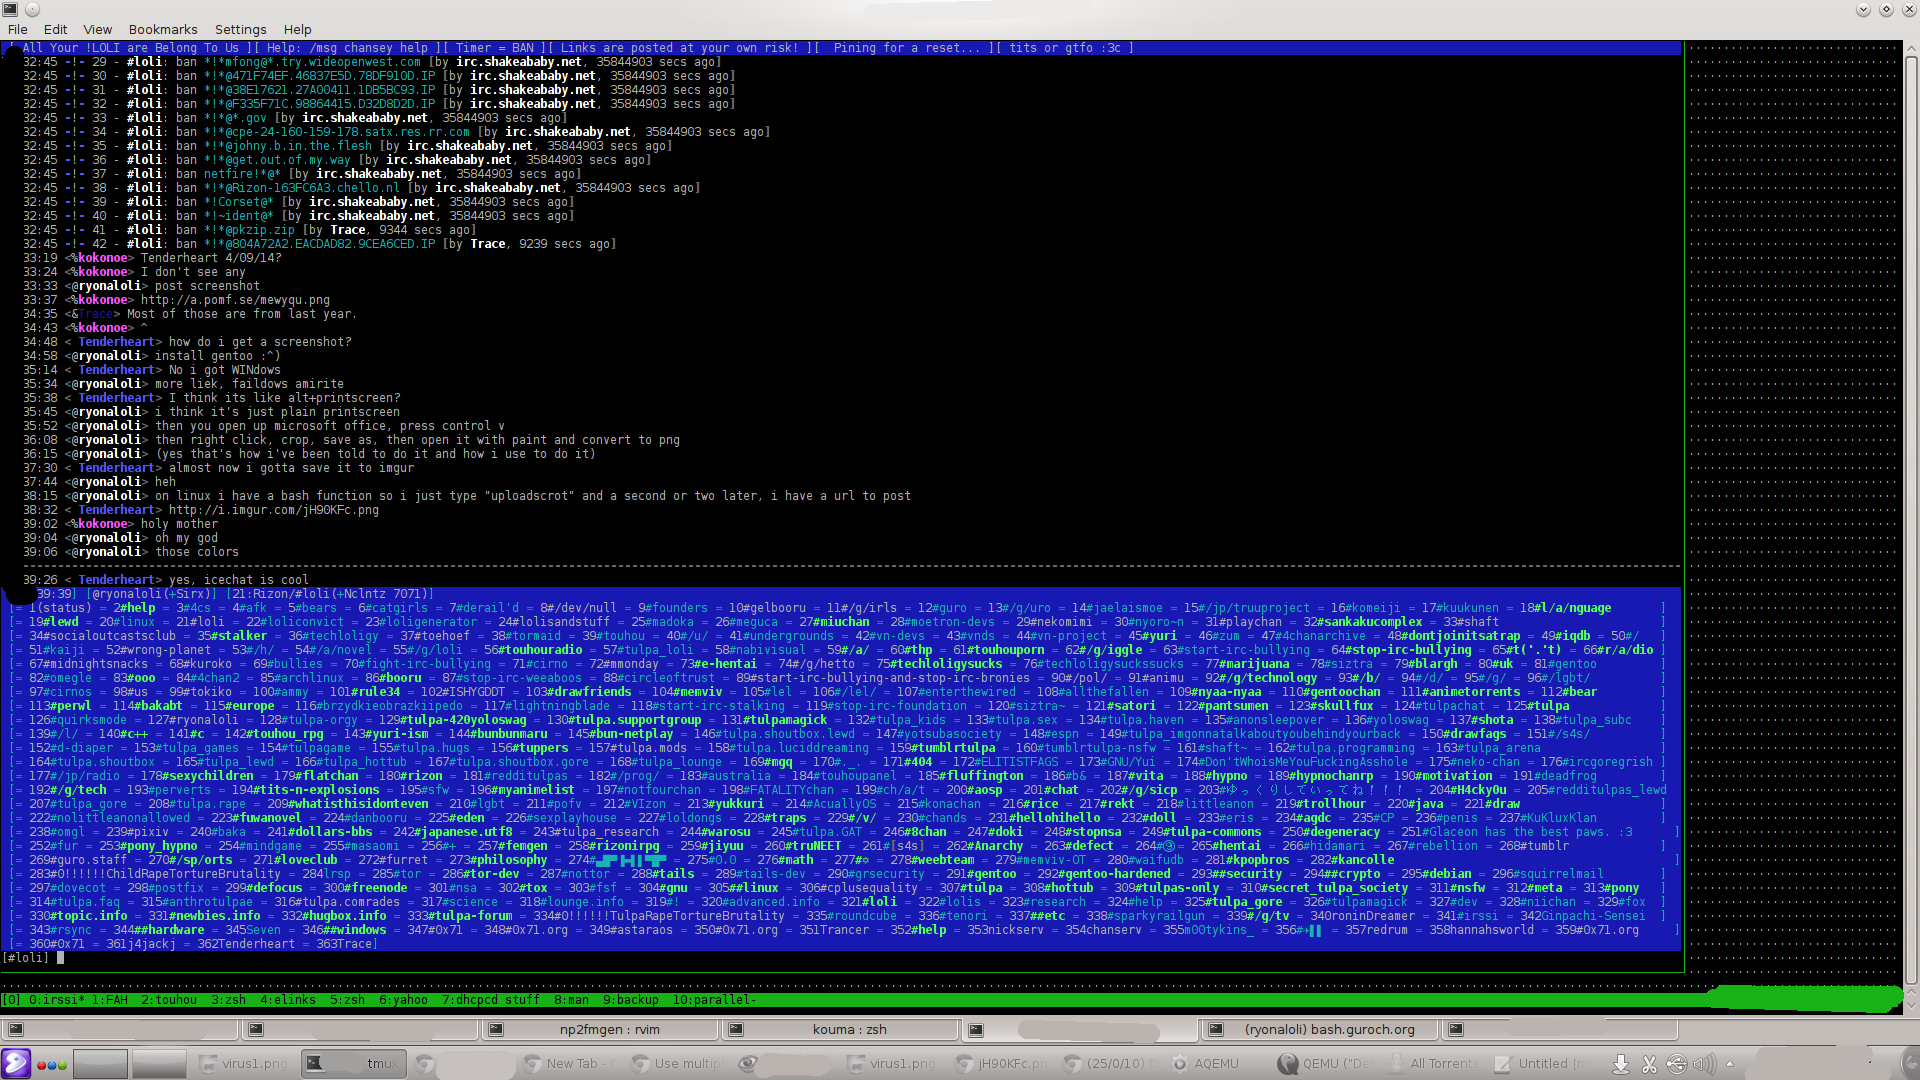1920x1080 pixels.
Task: Open the QEMU window from taskbar
Action: (1326, 1063)
